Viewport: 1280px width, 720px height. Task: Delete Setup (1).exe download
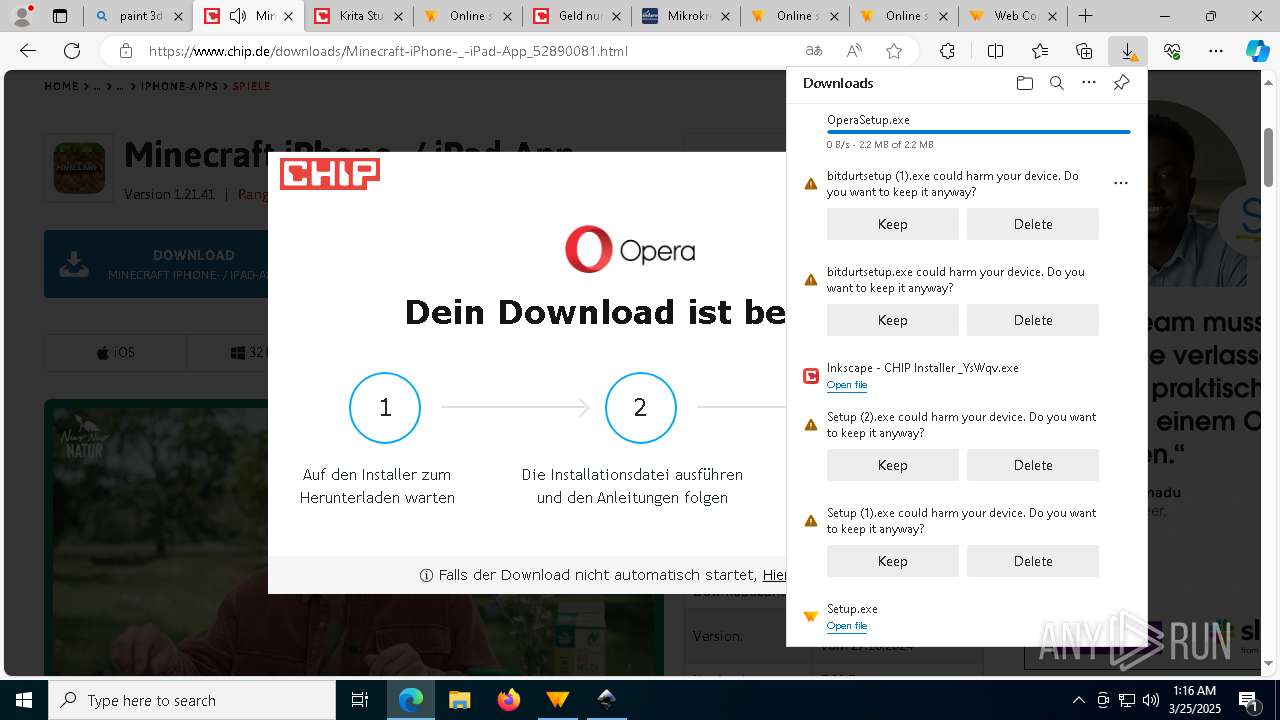click(x=1033, y=561)
